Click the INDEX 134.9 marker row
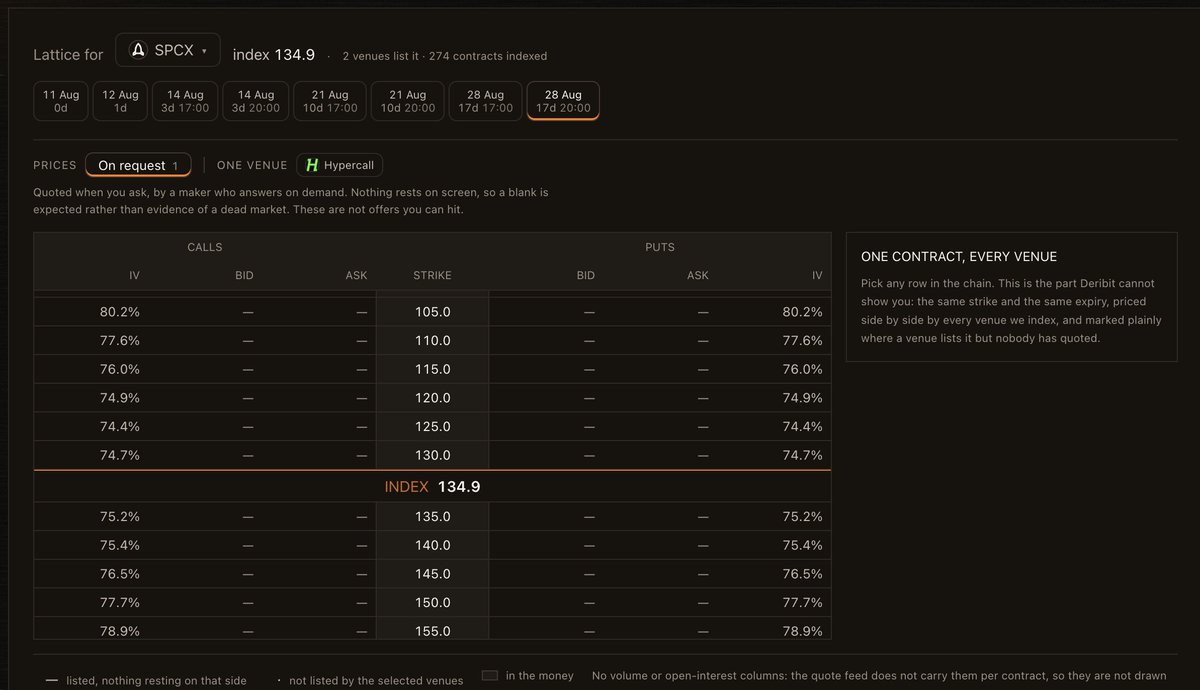The width and height of the screenshot is (1200, 690). 432,486
